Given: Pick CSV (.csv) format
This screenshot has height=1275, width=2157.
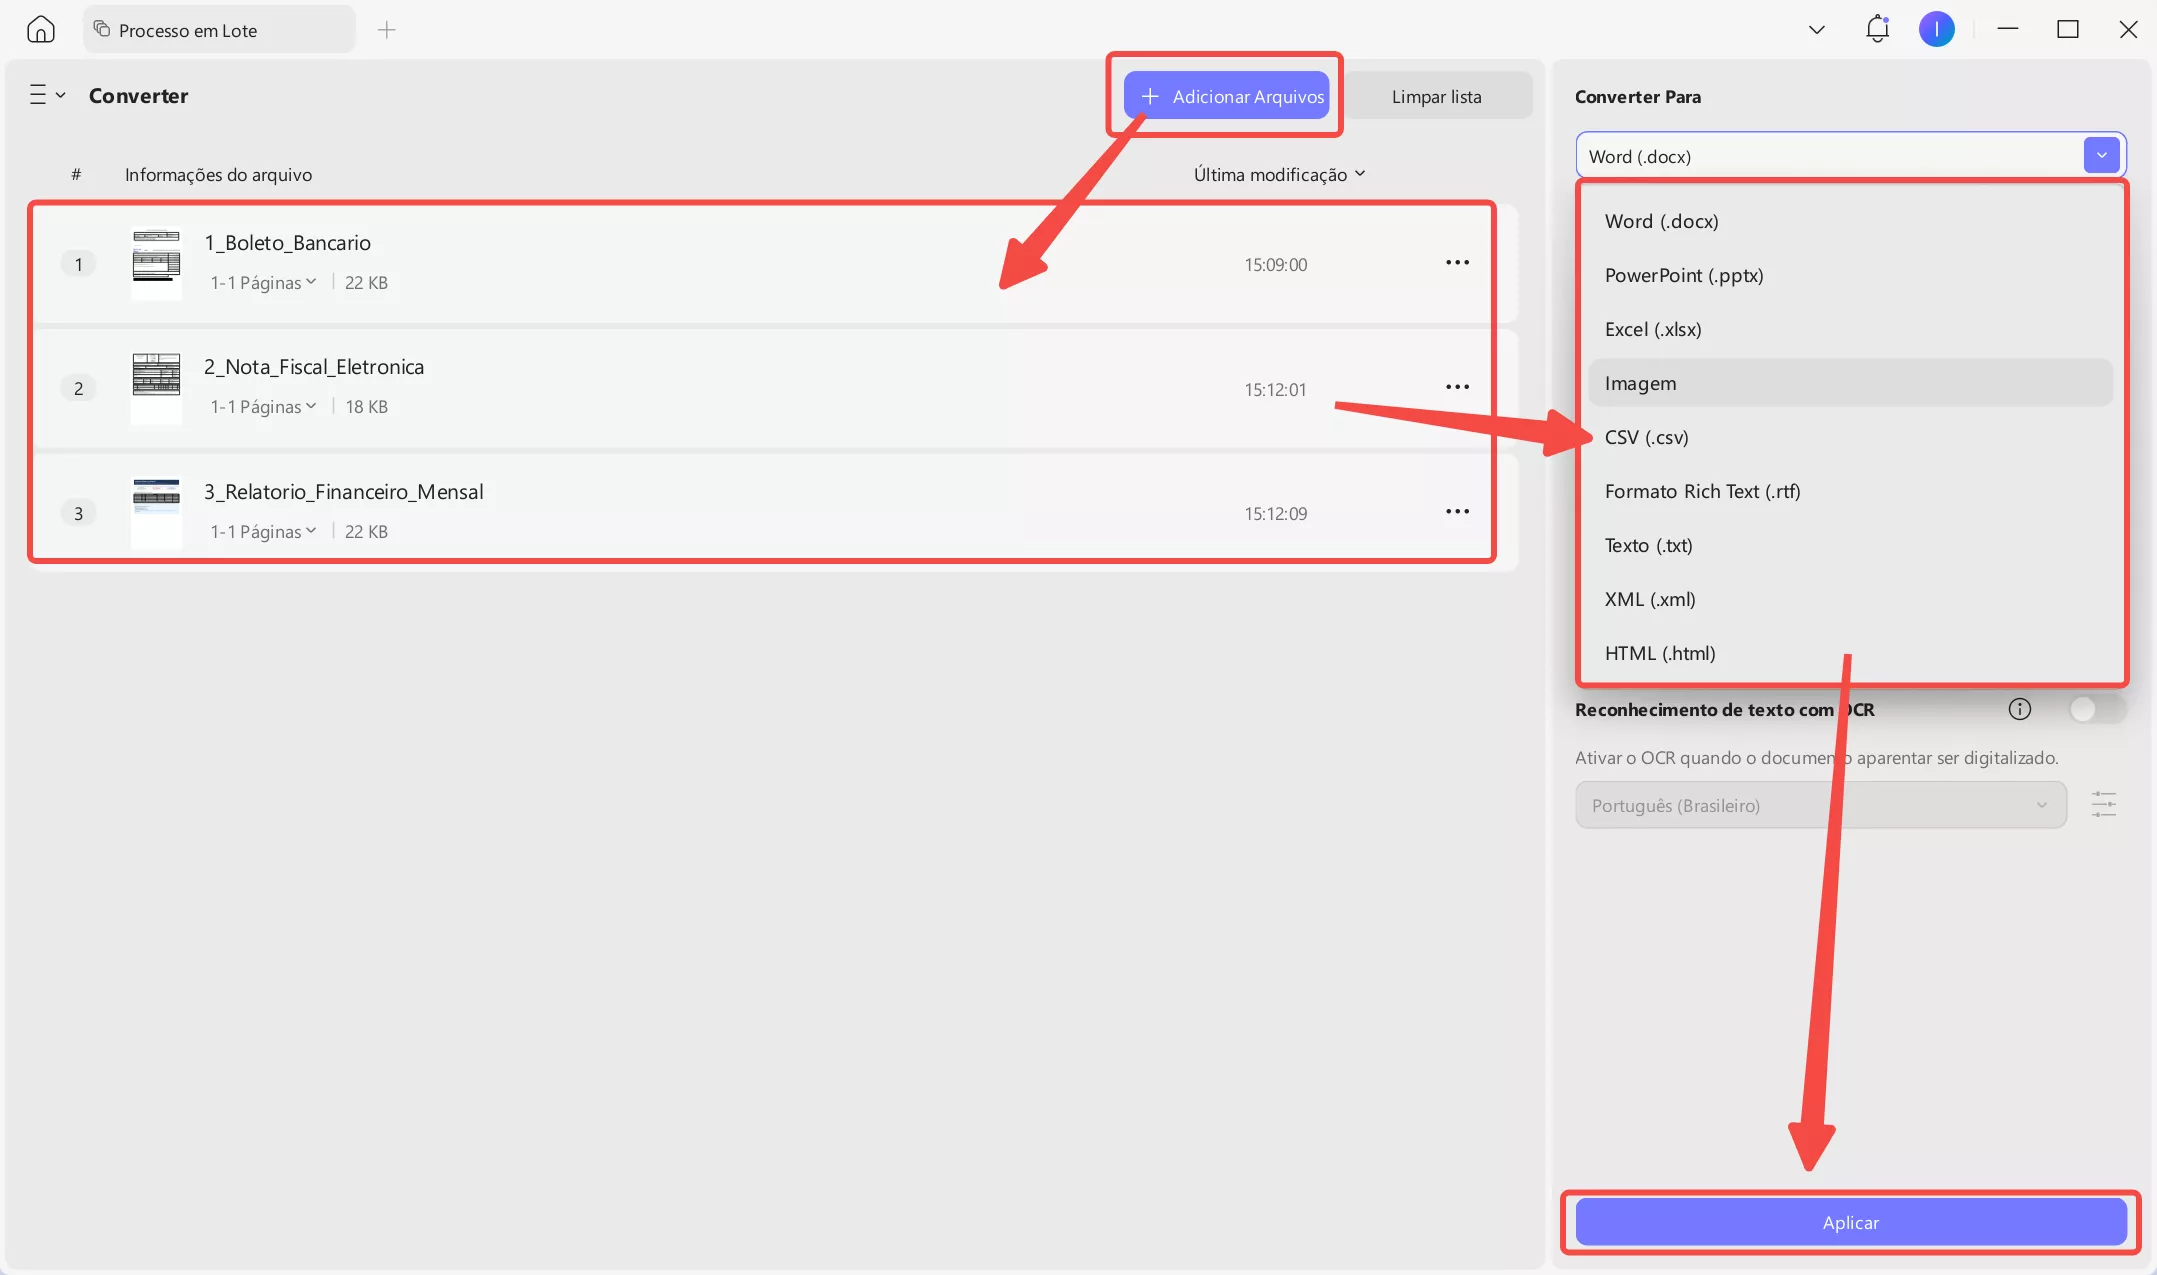Looking at the screenshot, I should pyautogui.click(x=1850, y=437).
